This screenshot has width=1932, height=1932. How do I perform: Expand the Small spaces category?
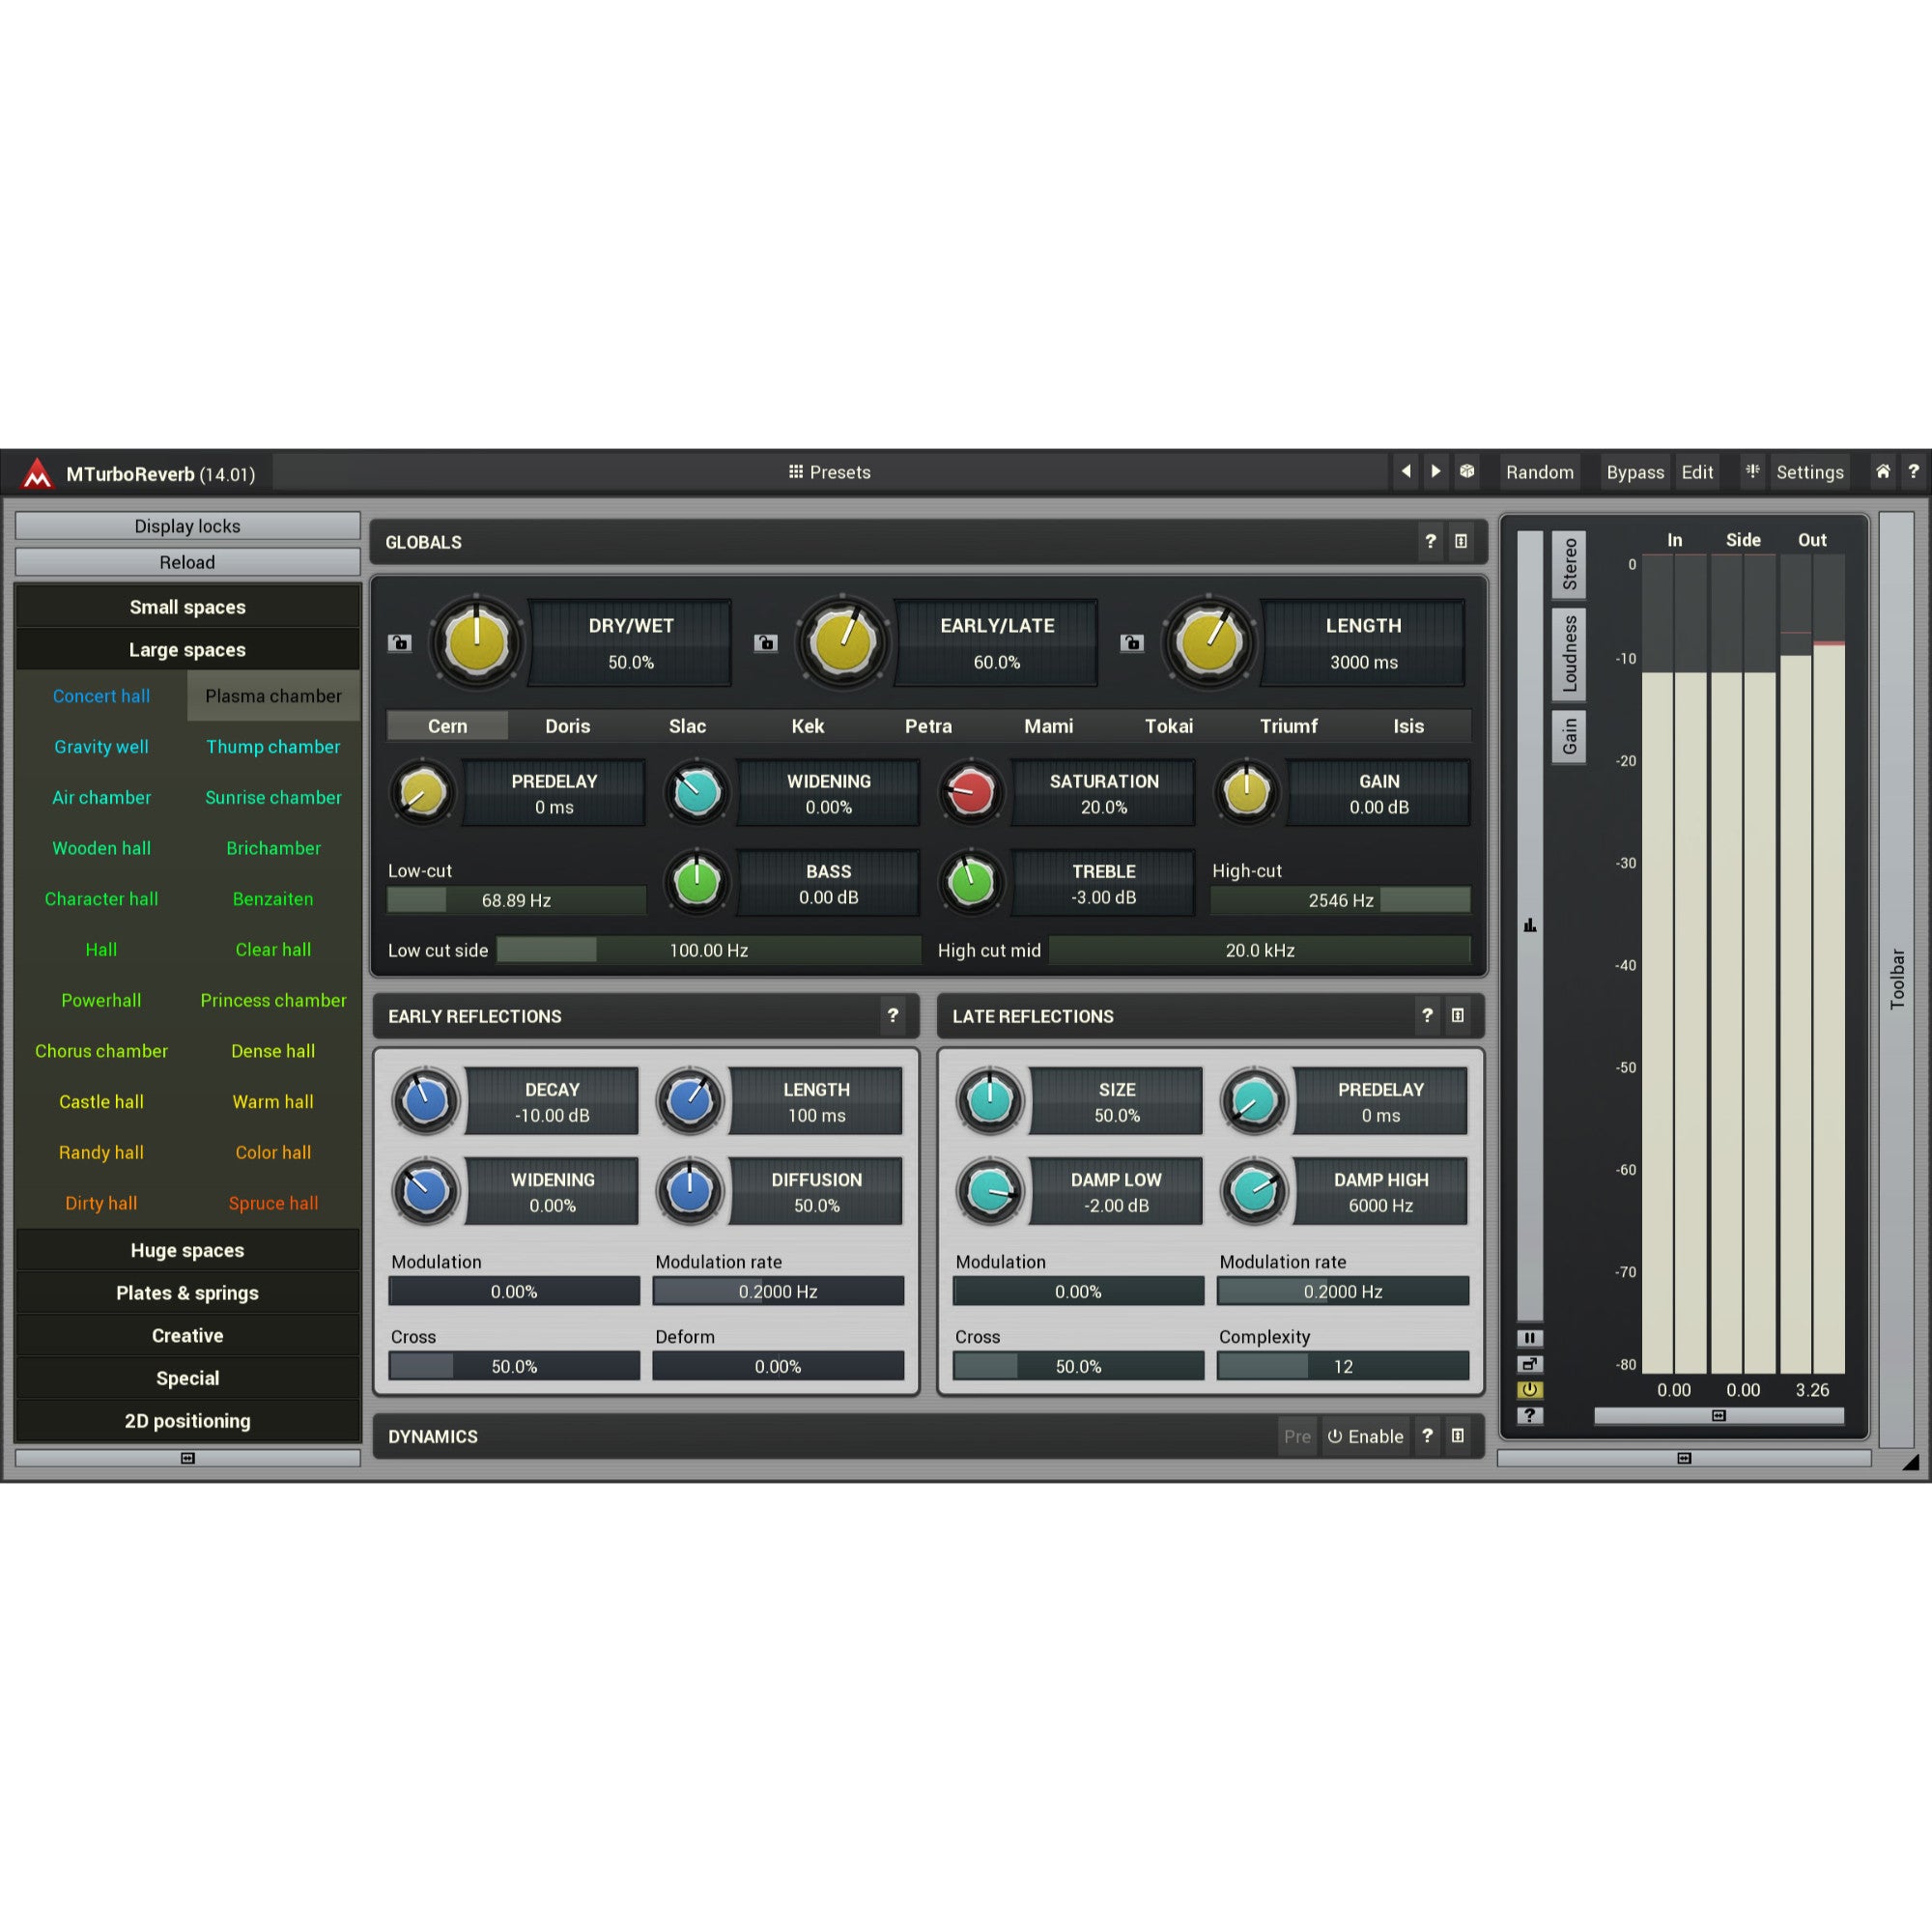(187, 607)
